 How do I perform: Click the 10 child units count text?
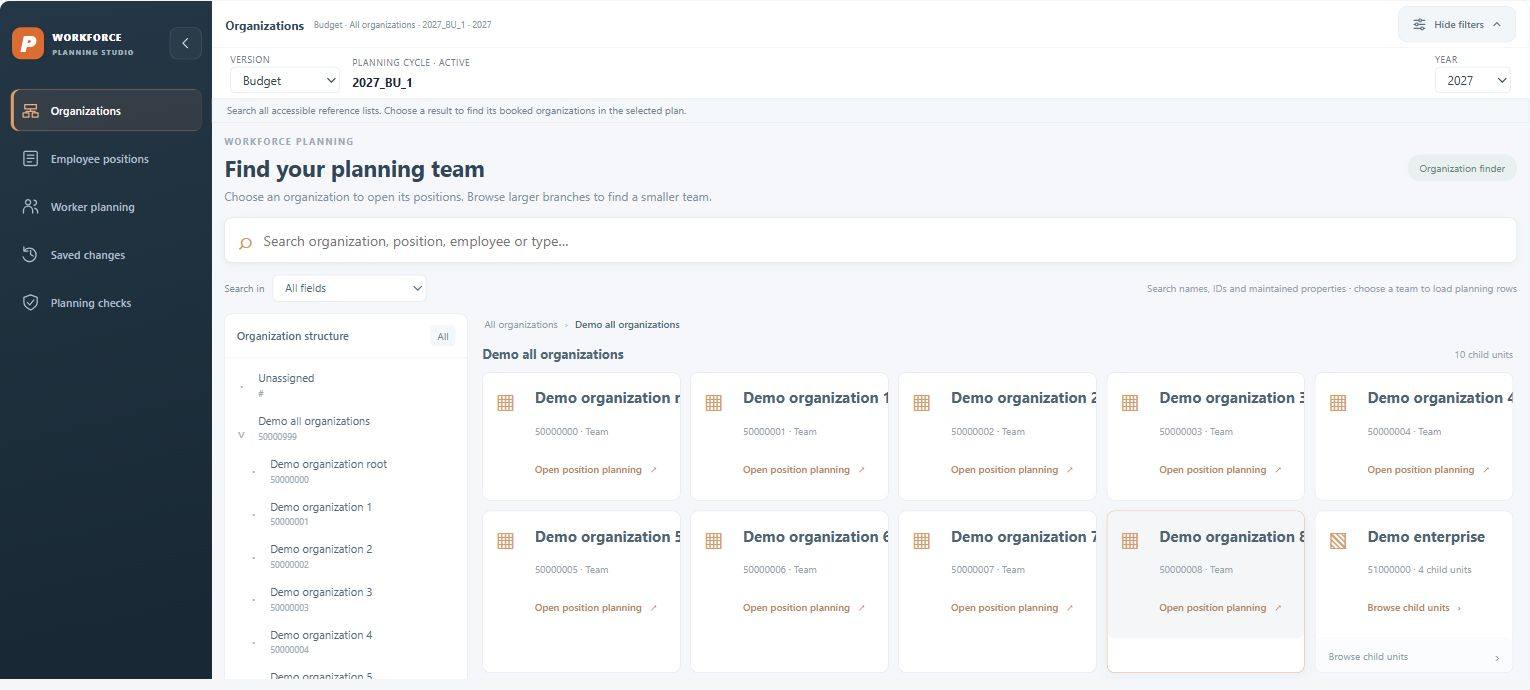(x=1483, y=355)
